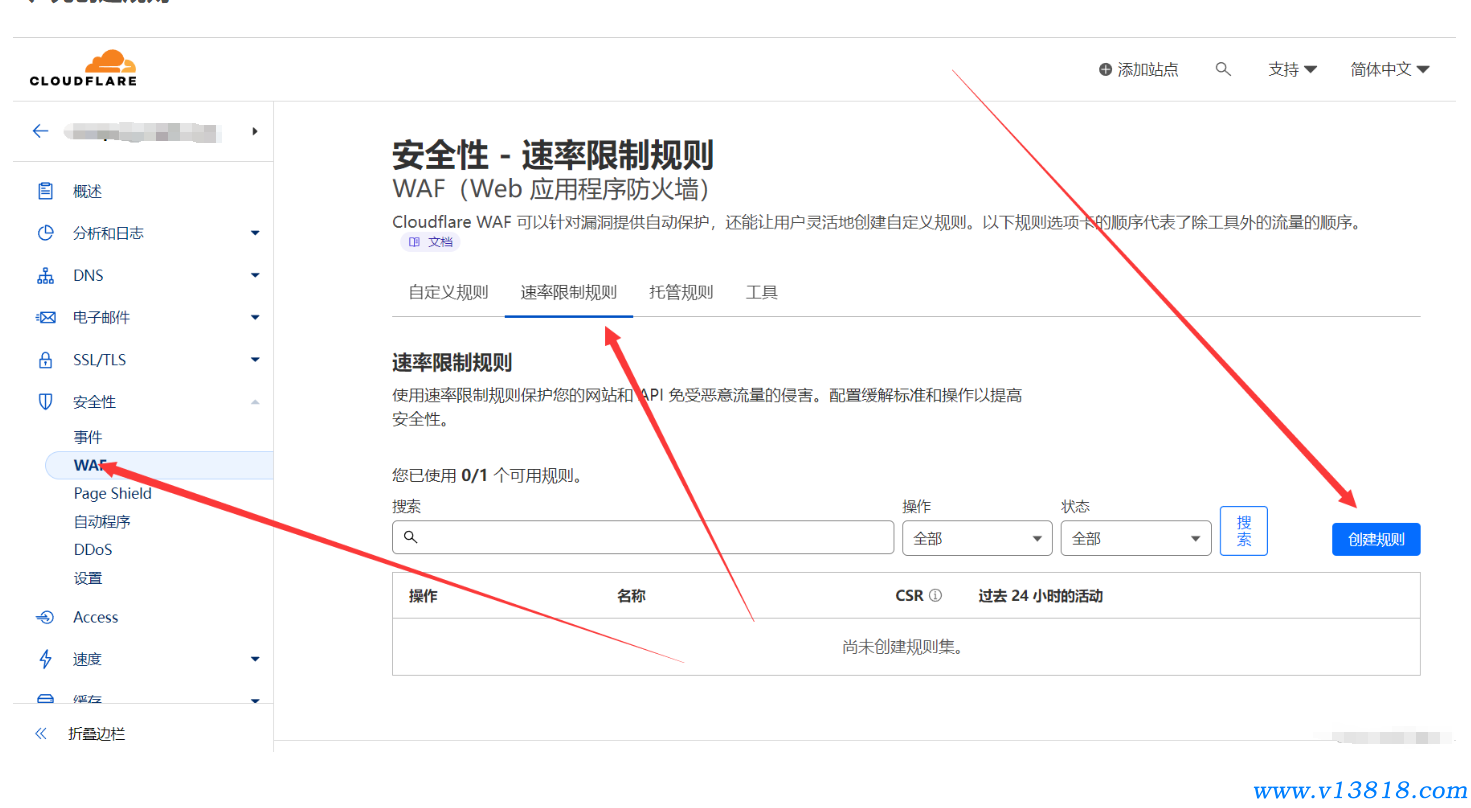
Task: Switch to the 托管规则 tab
Action: point(681,292)
